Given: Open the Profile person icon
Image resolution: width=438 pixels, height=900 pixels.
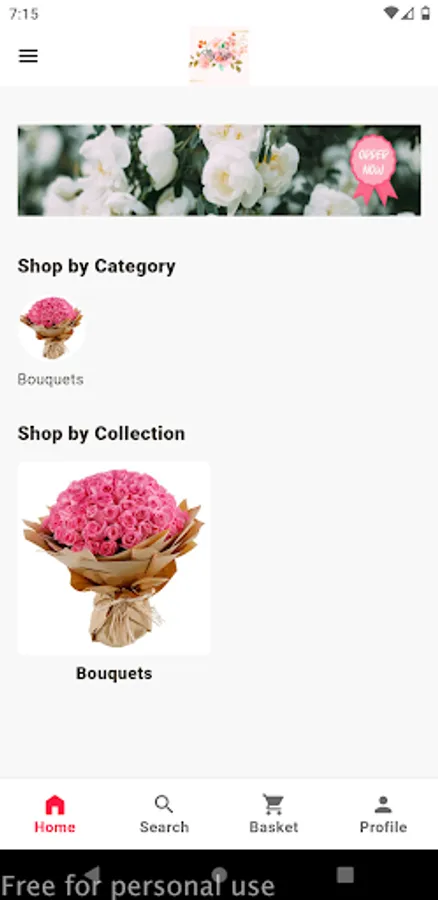Looking at the screenshot, I should [383, 805].
